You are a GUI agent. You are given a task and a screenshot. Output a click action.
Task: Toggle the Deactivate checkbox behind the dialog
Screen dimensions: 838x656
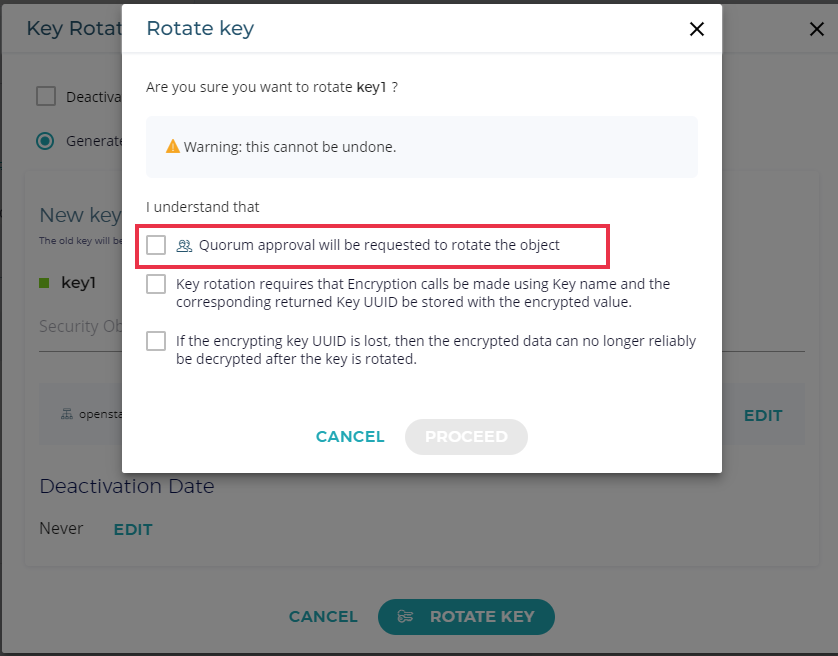[x=46, y=96]
